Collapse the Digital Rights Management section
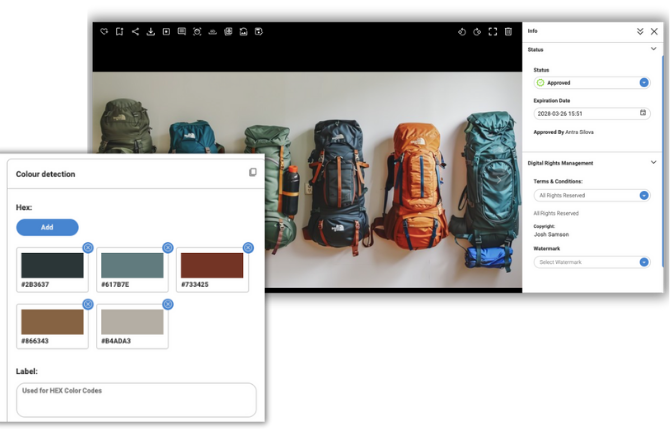The width and height of the screenshot is (670, 432). (653, 162)
